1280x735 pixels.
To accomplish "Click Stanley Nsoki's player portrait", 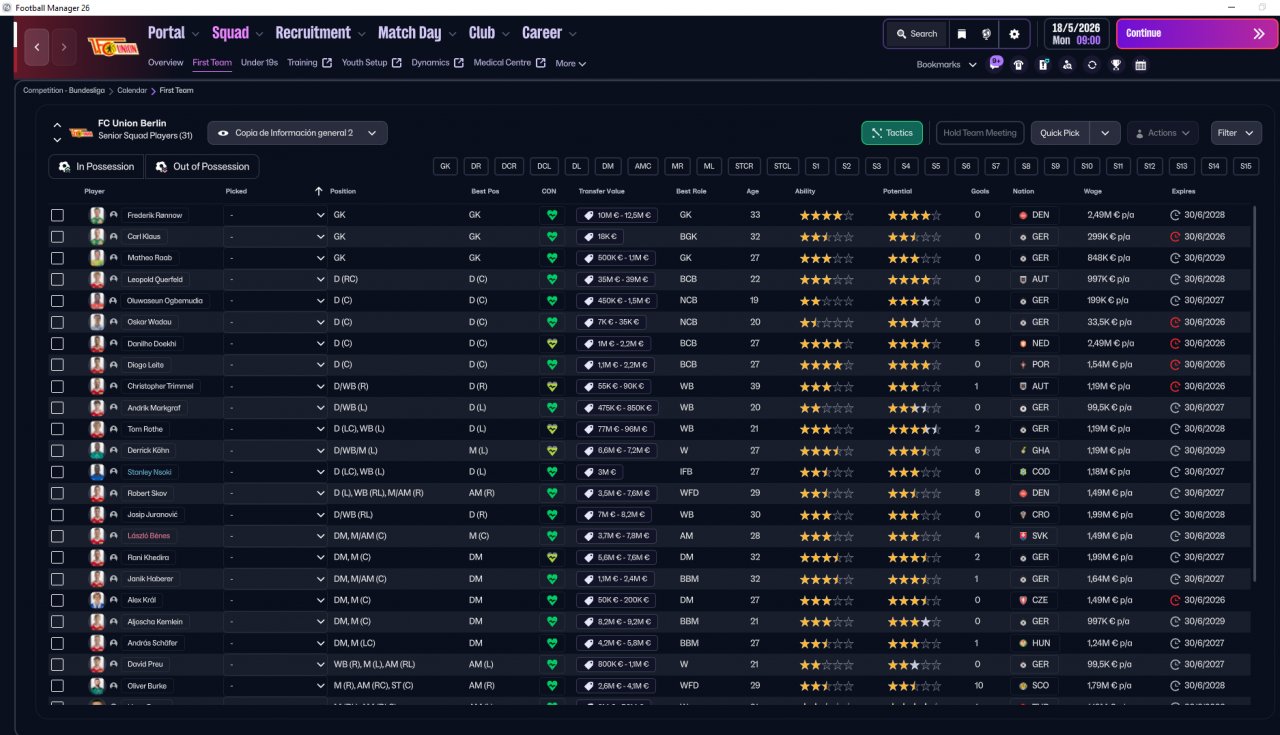I will (x=97, y=472).
